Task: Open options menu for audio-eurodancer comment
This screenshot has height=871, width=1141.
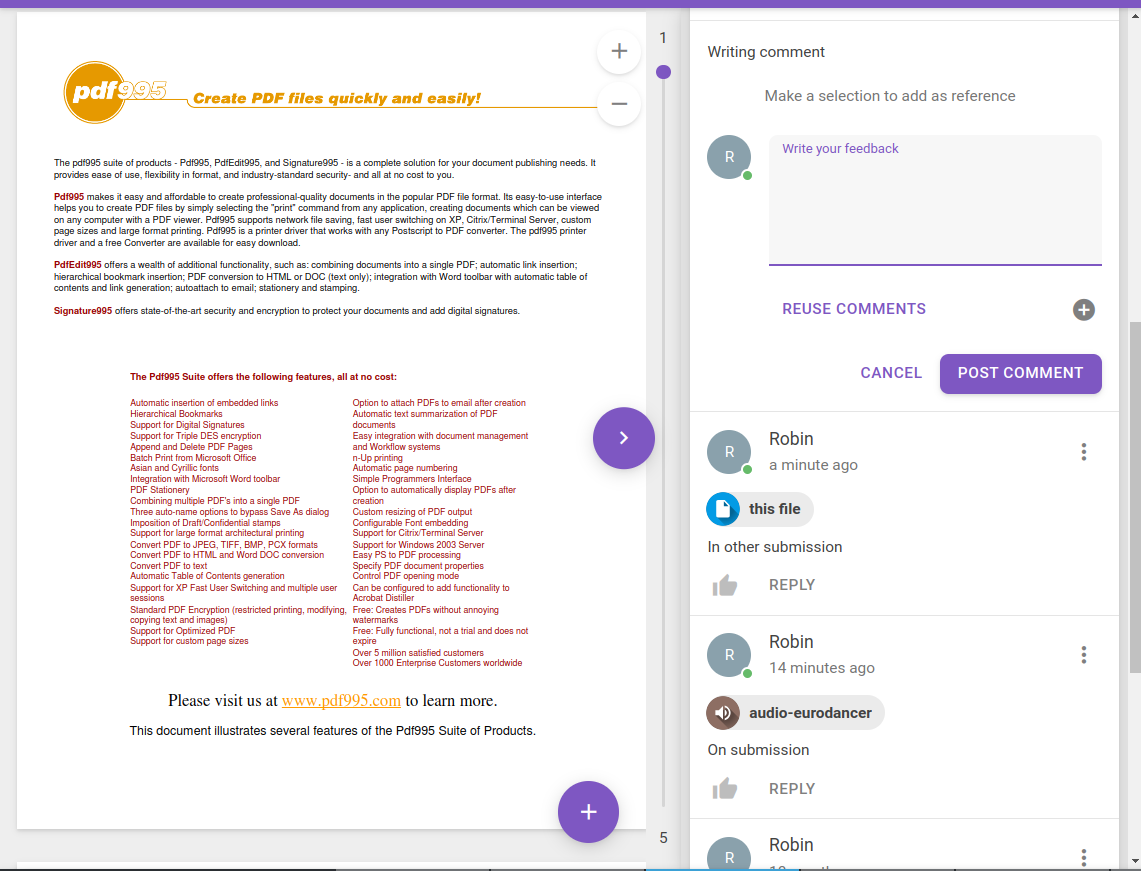Action: [1084, 655]
